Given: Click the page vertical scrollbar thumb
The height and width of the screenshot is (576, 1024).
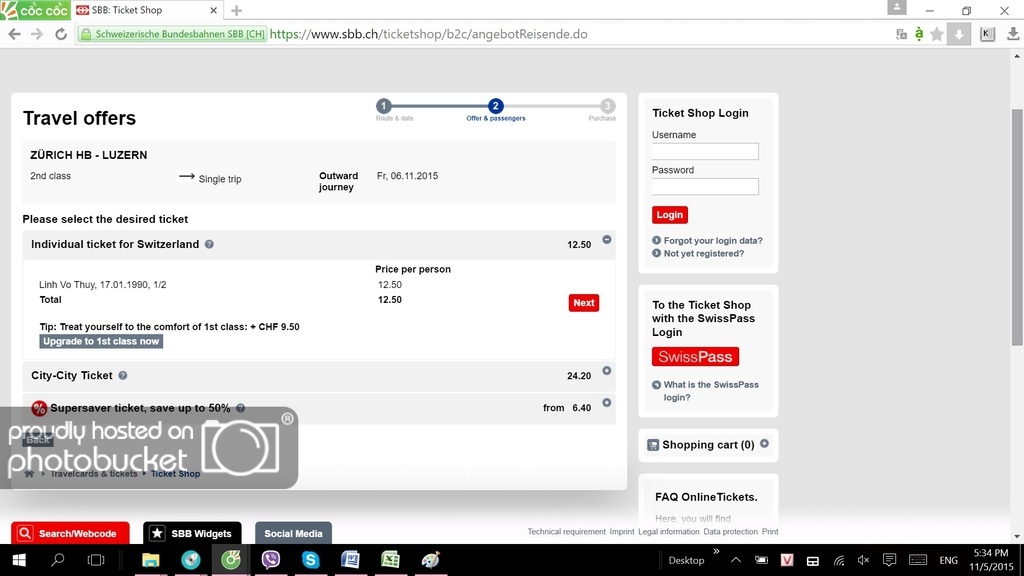Looking at the screenshot, I should tap(1017, 227).
